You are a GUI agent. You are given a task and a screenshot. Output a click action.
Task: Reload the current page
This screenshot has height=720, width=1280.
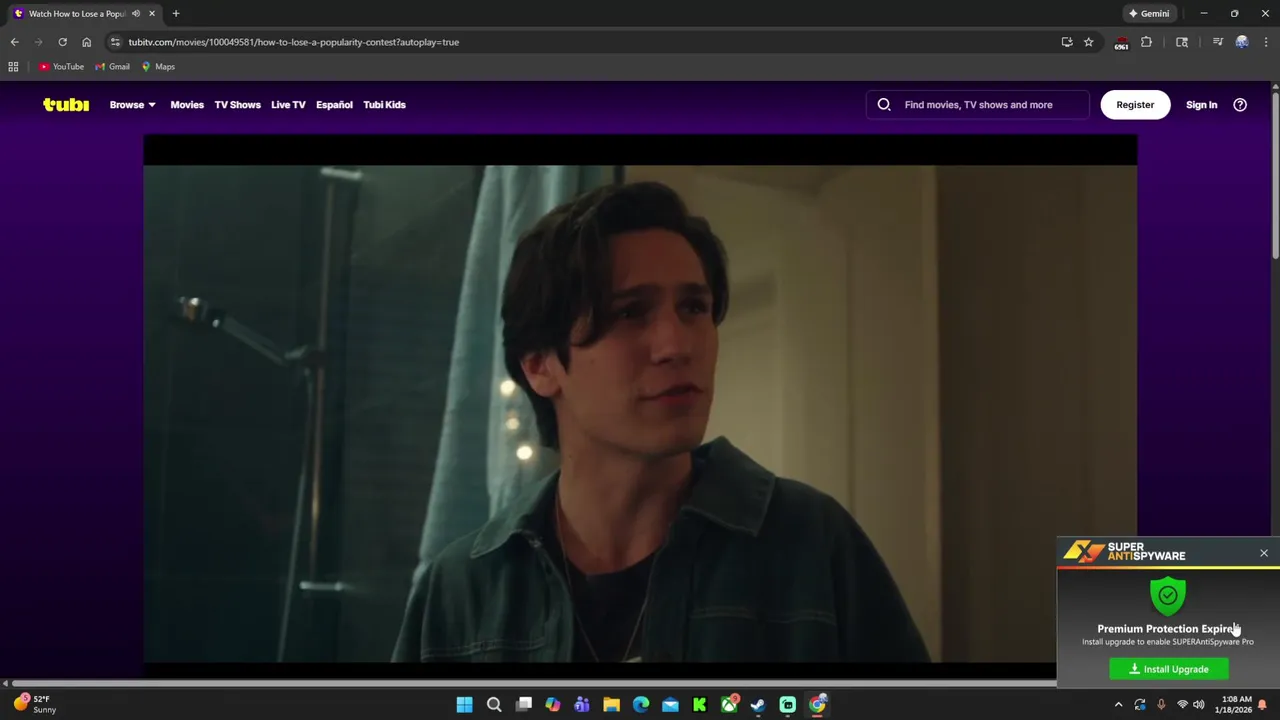coord(62,42)
